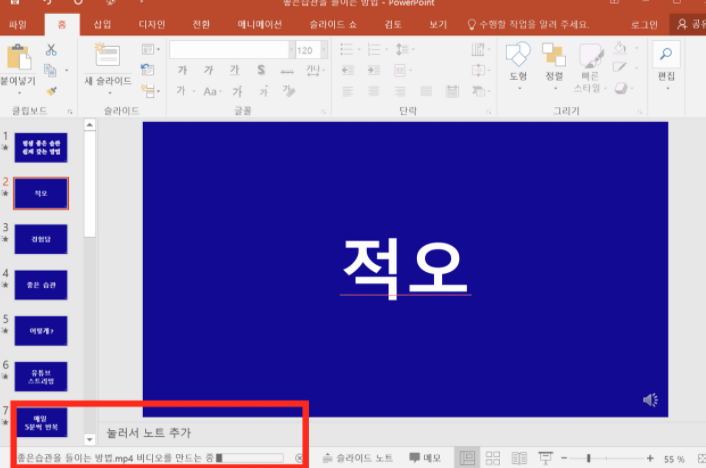Click the Shape Outline pen icon

(620, 68)
